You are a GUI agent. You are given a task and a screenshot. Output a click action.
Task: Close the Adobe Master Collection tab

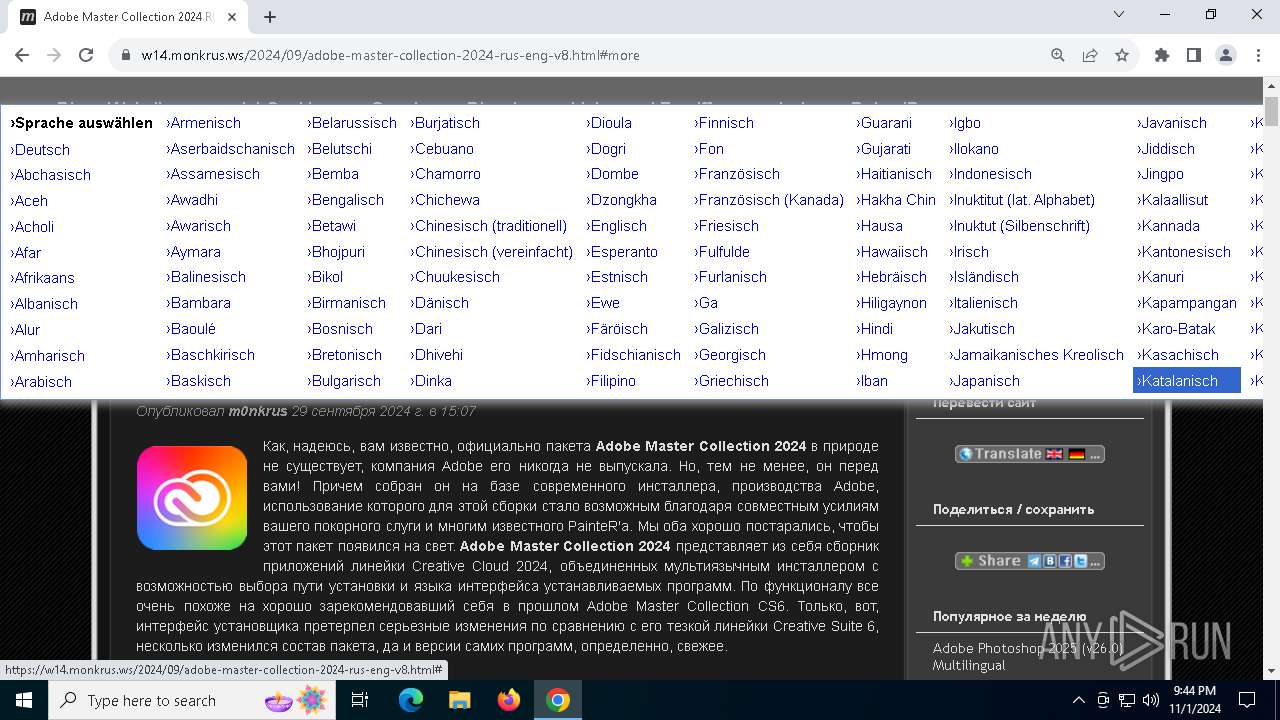pos(232,16)
